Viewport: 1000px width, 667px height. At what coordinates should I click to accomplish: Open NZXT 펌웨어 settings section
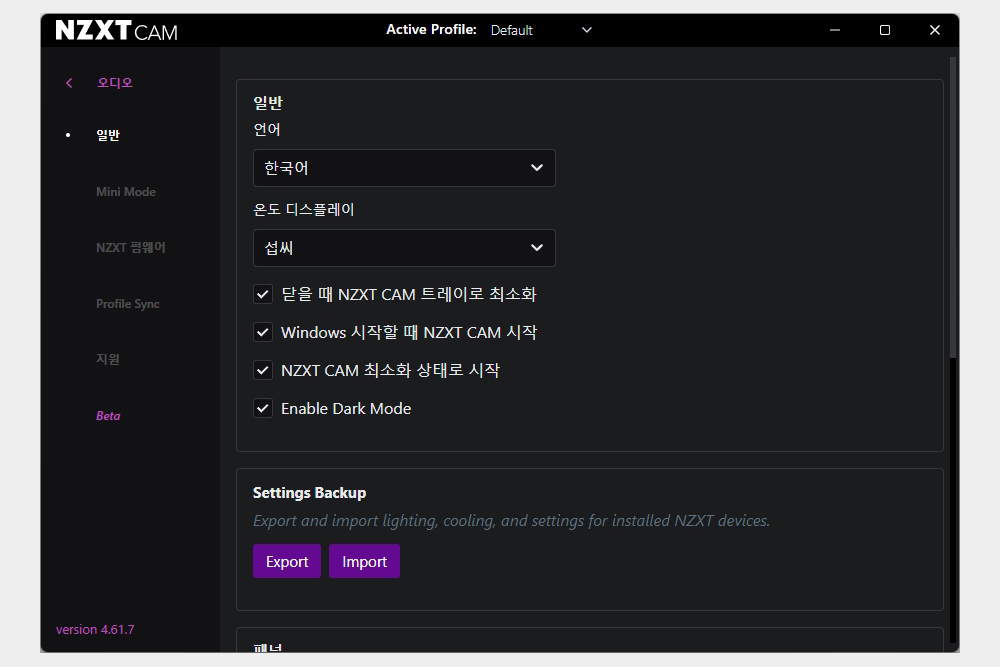[x=131, y=247]
